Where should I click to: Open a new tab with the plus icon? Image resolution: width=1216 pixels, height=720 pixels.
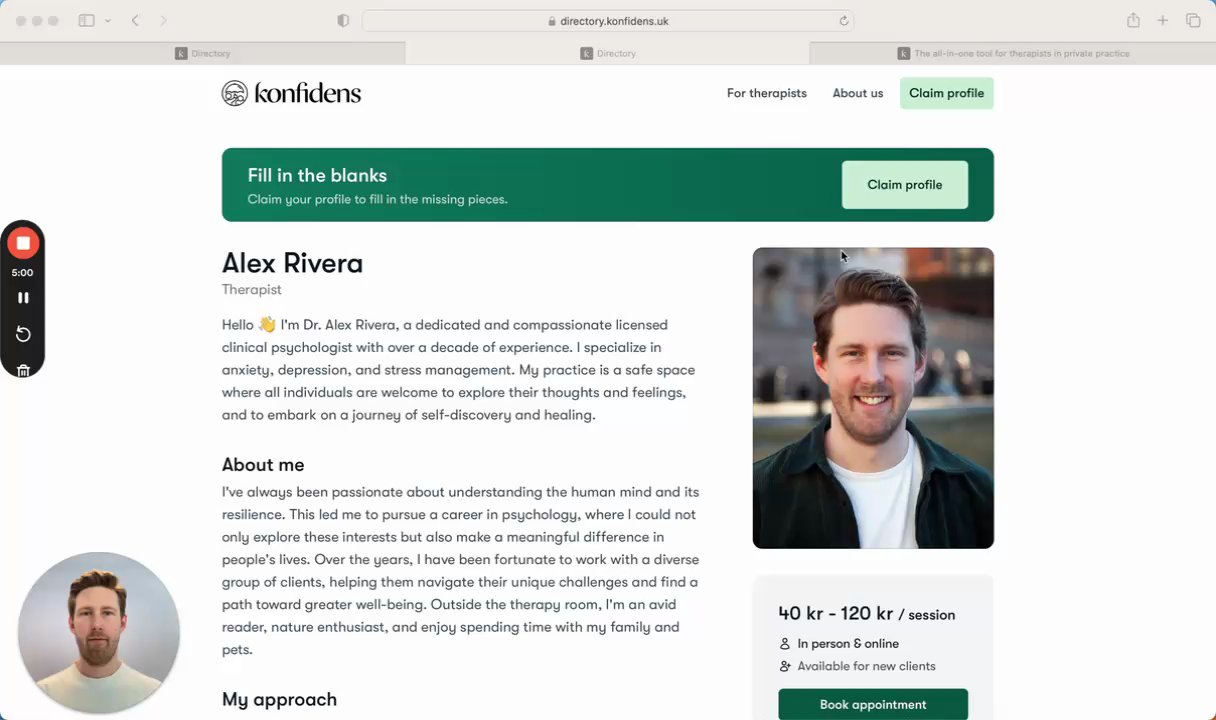tap(1162, 20)
